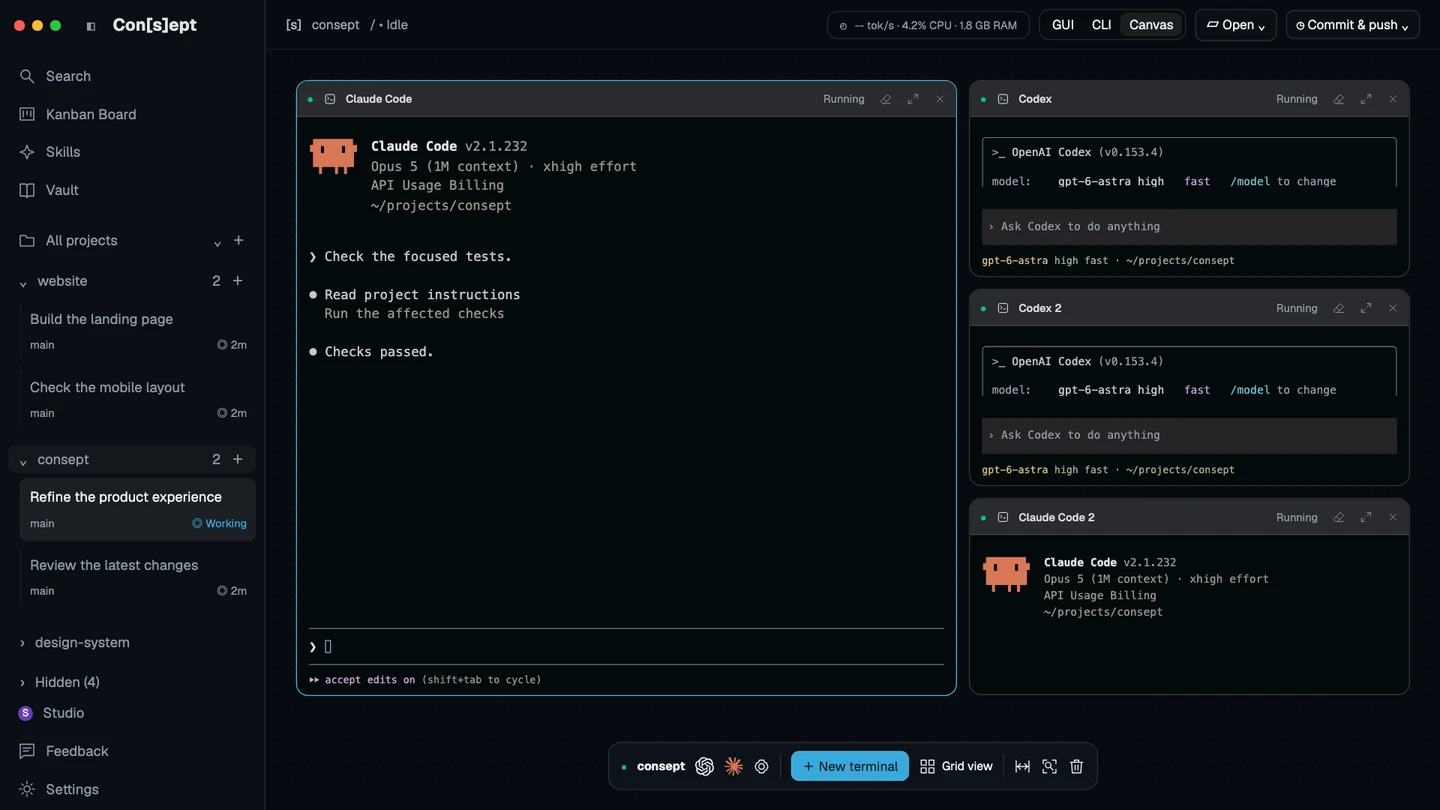Switch to the Canvas view tab
Screen dimensions: 1440x810
[x=1151, y=25]
